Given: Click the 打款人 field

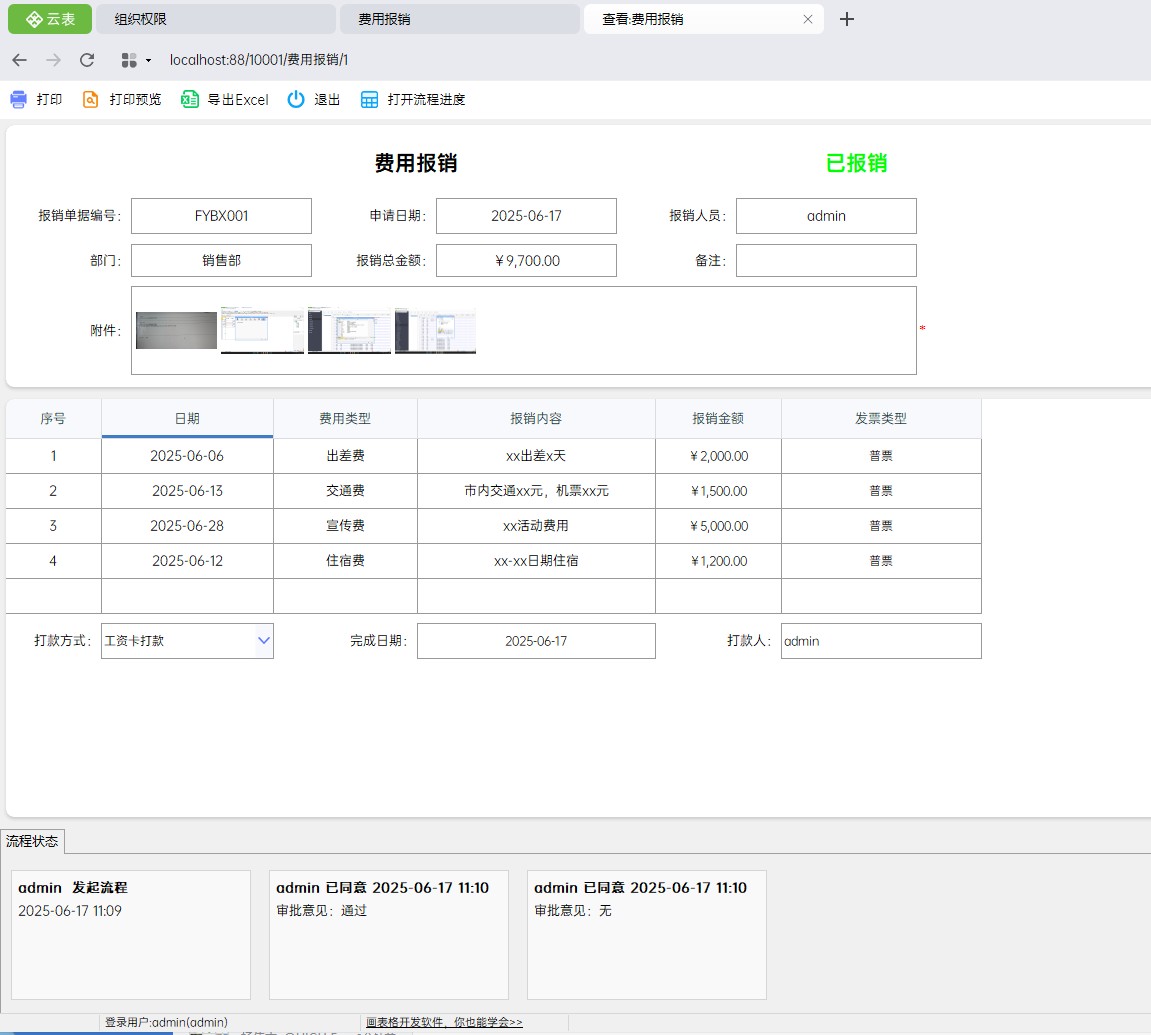Looking at the screenshot, I should (881, 641).
